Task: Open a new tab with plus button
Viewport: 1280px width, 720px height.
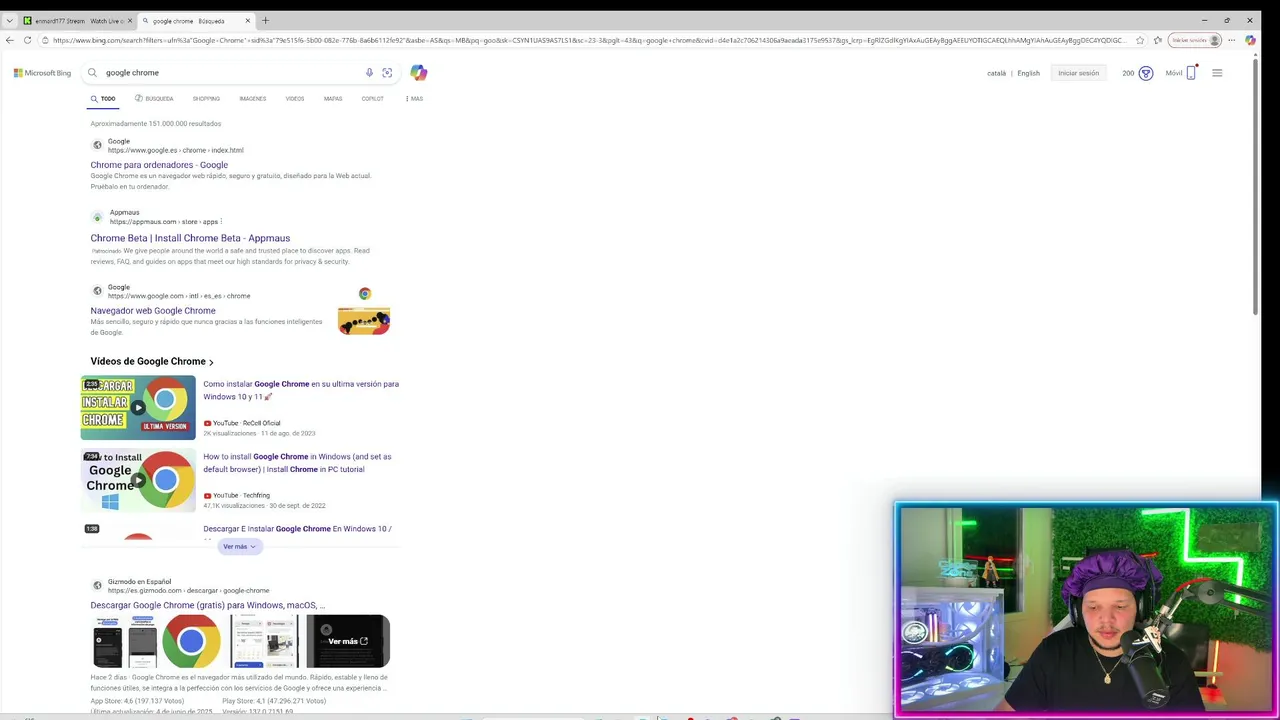Action: (265, 20)
